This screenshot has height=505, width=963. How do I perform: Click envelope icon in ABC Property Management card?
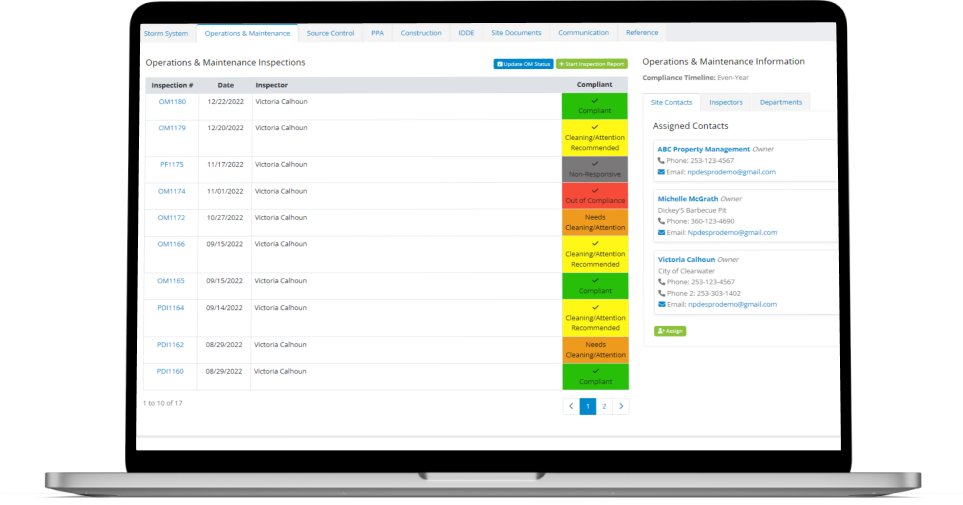pyautogui.click(x=661, y=172)
